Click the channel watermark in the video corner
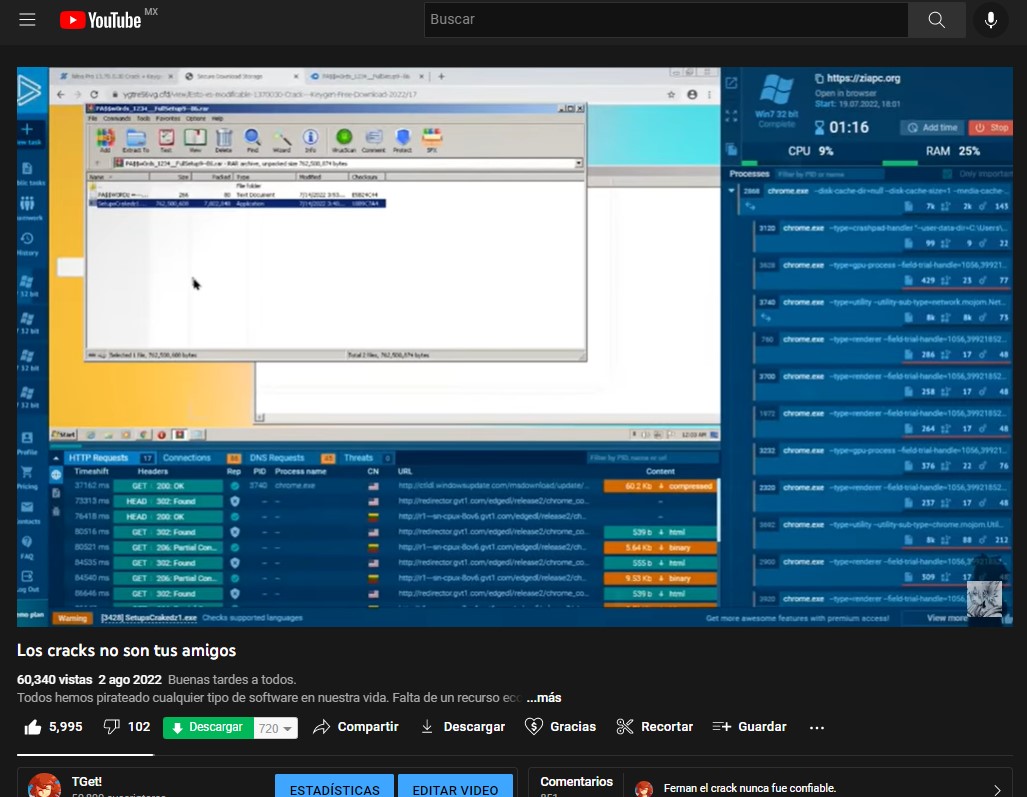This screenshot has height=797, width=1027. [984, 599]
